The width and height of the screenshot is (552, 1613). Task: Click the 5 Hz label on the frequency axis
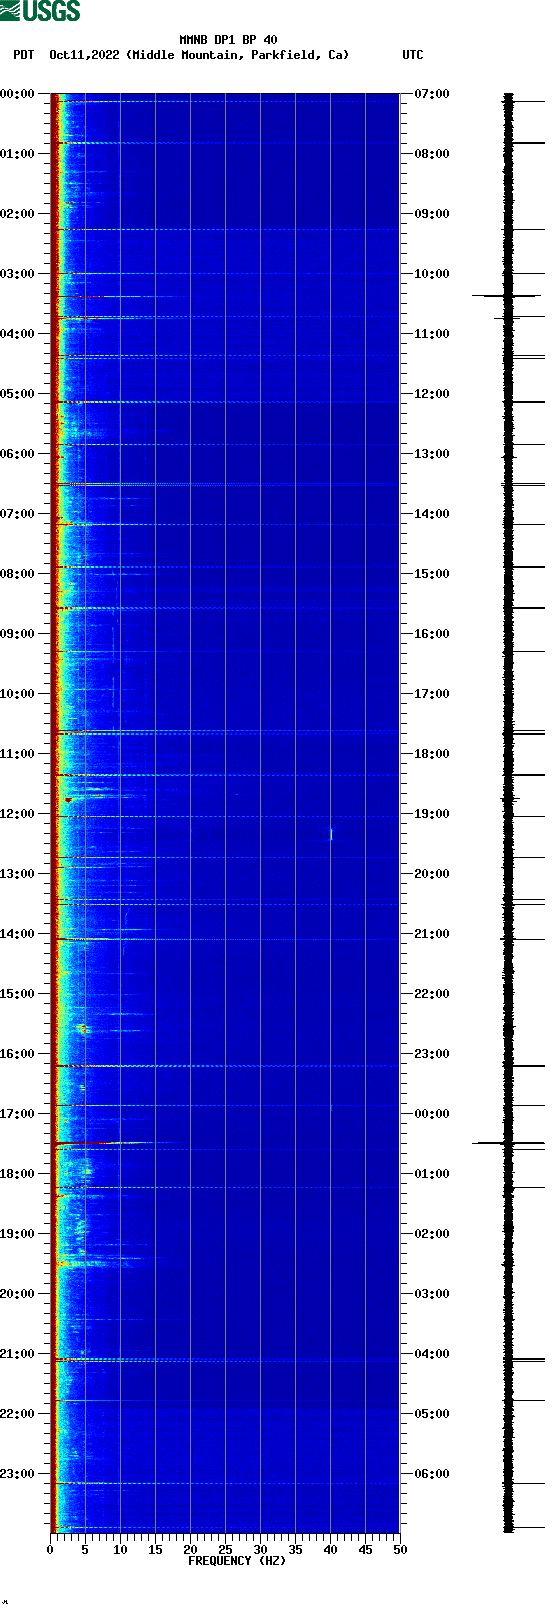[85, 1550]
